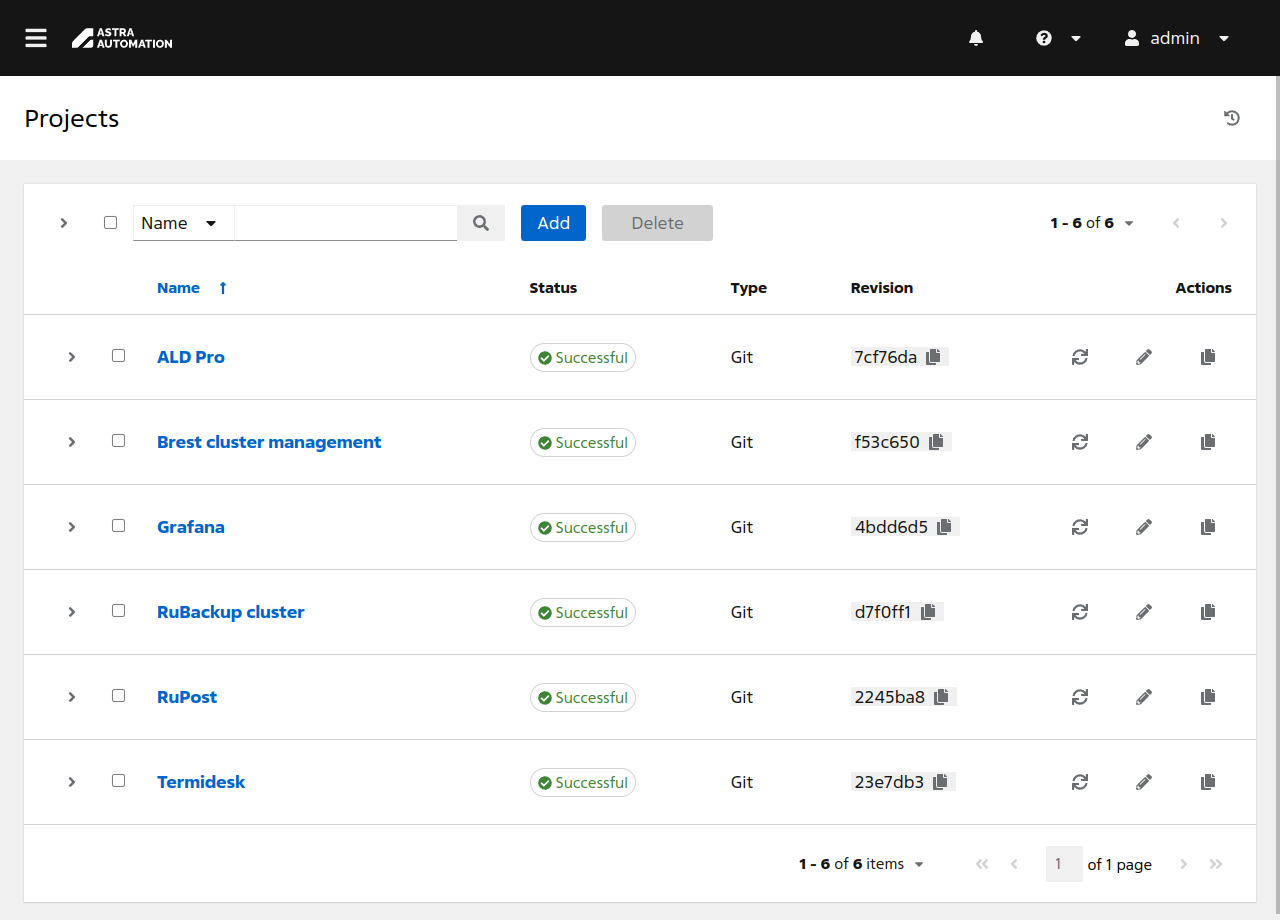Copy the Brest cluster management project
Screen dimensions: 1280x920
[1208, 442]
